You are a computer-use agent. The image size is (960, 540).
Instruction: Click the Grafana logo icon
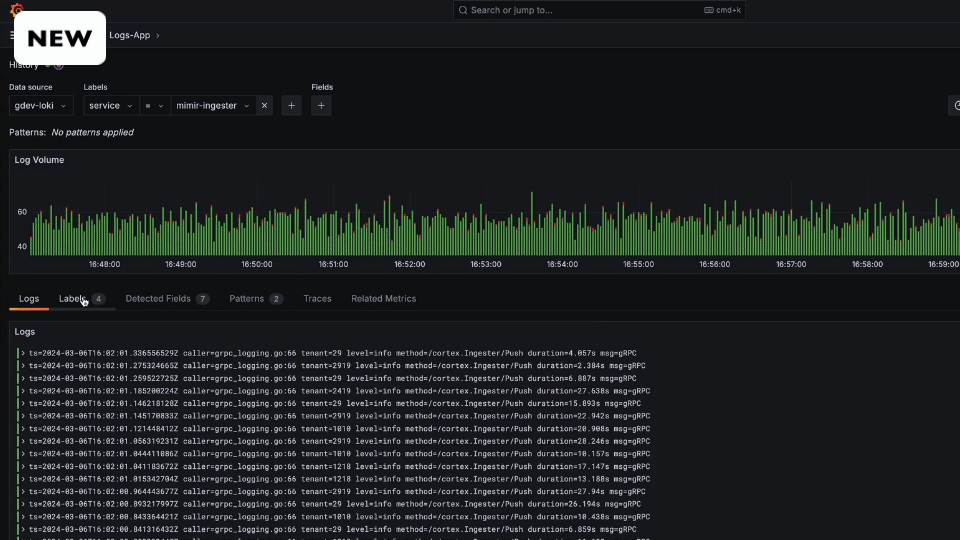coord(16,10)
